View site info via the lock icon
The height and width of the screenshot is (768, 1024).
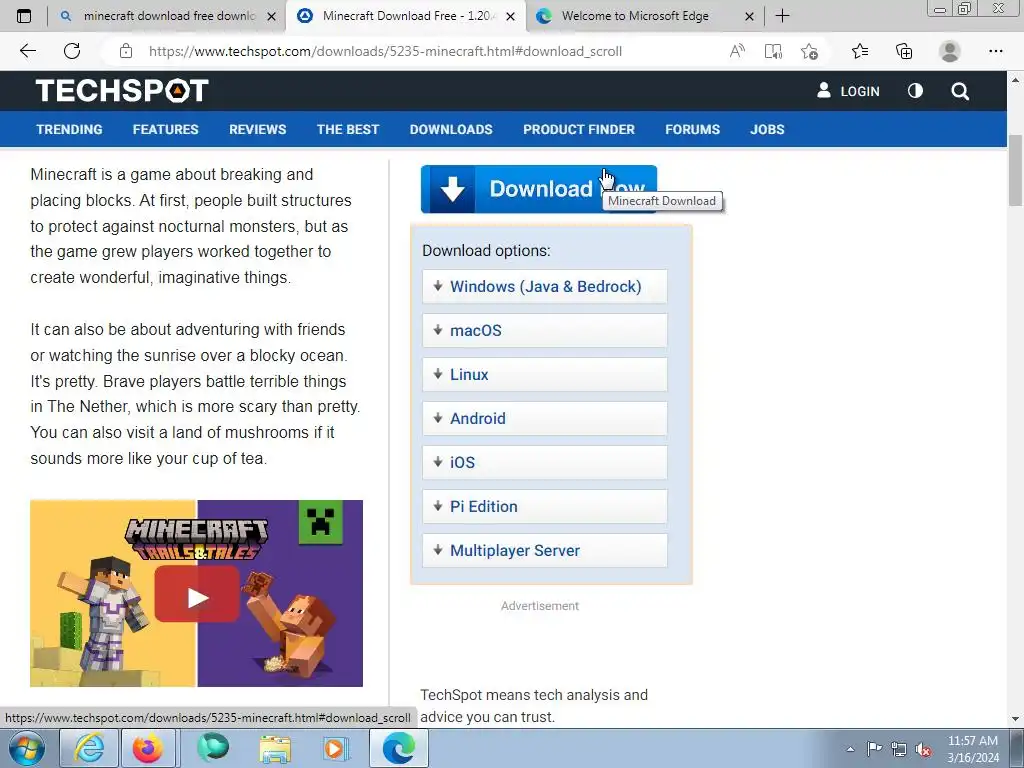point(126,51)
